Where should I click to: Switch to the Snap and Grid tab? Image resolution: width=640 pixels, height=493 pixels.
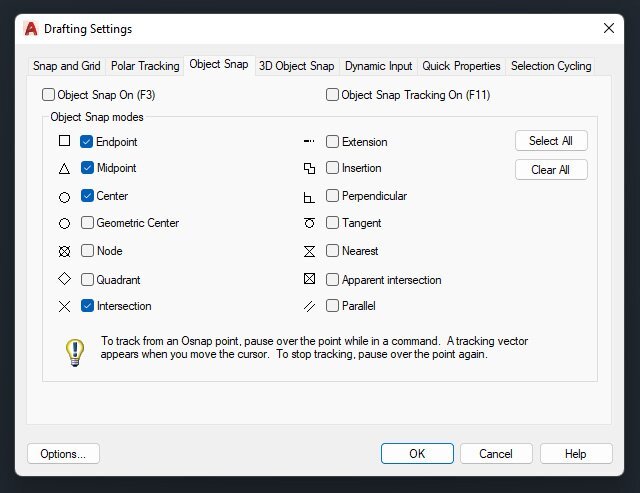tap(66, 66)
